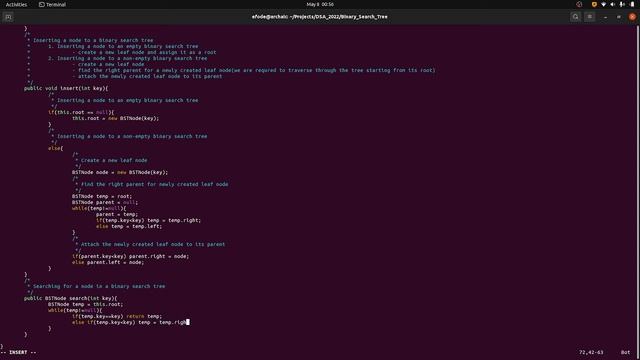The height and width of the screenshot is (360, 640).
Task: Open terminal search with magnifier icon
Action: coord(576,17)
